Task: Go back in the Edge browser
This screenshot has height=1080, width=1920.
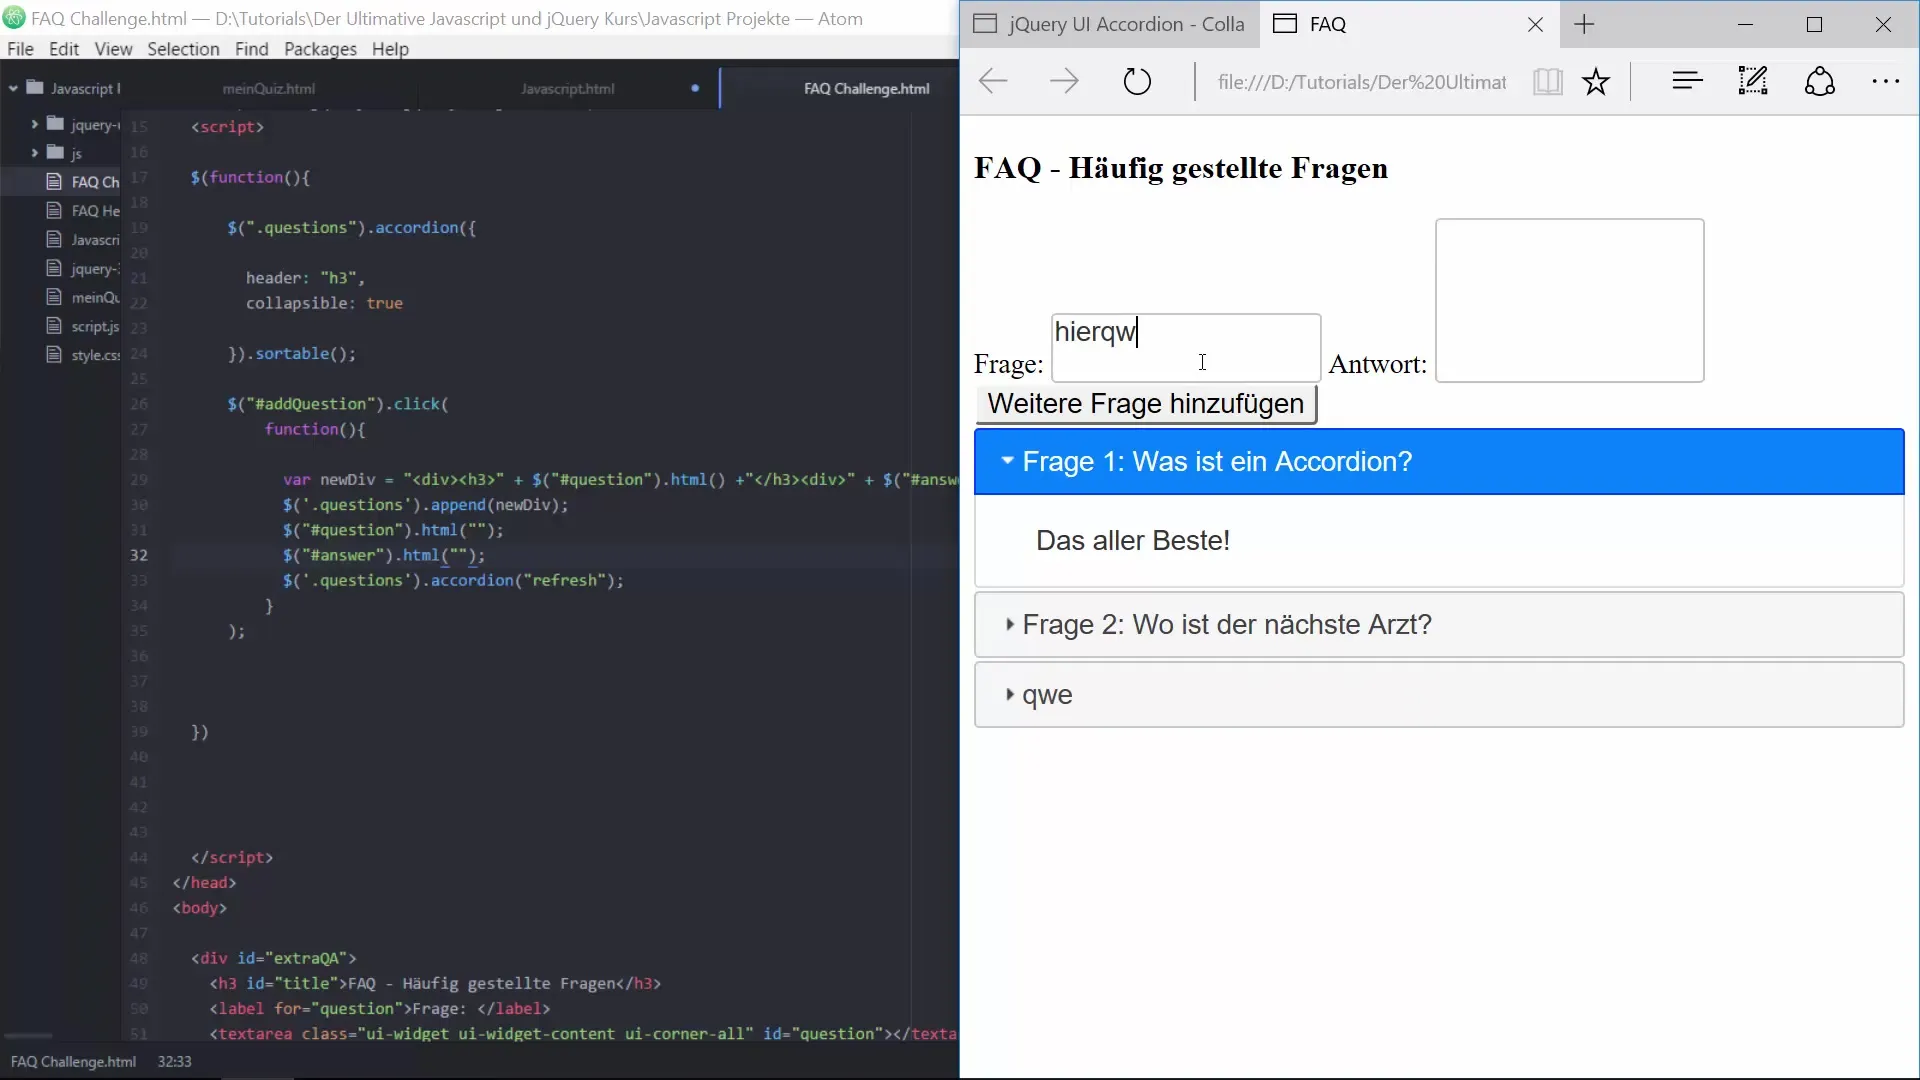Action: point(993,81)
